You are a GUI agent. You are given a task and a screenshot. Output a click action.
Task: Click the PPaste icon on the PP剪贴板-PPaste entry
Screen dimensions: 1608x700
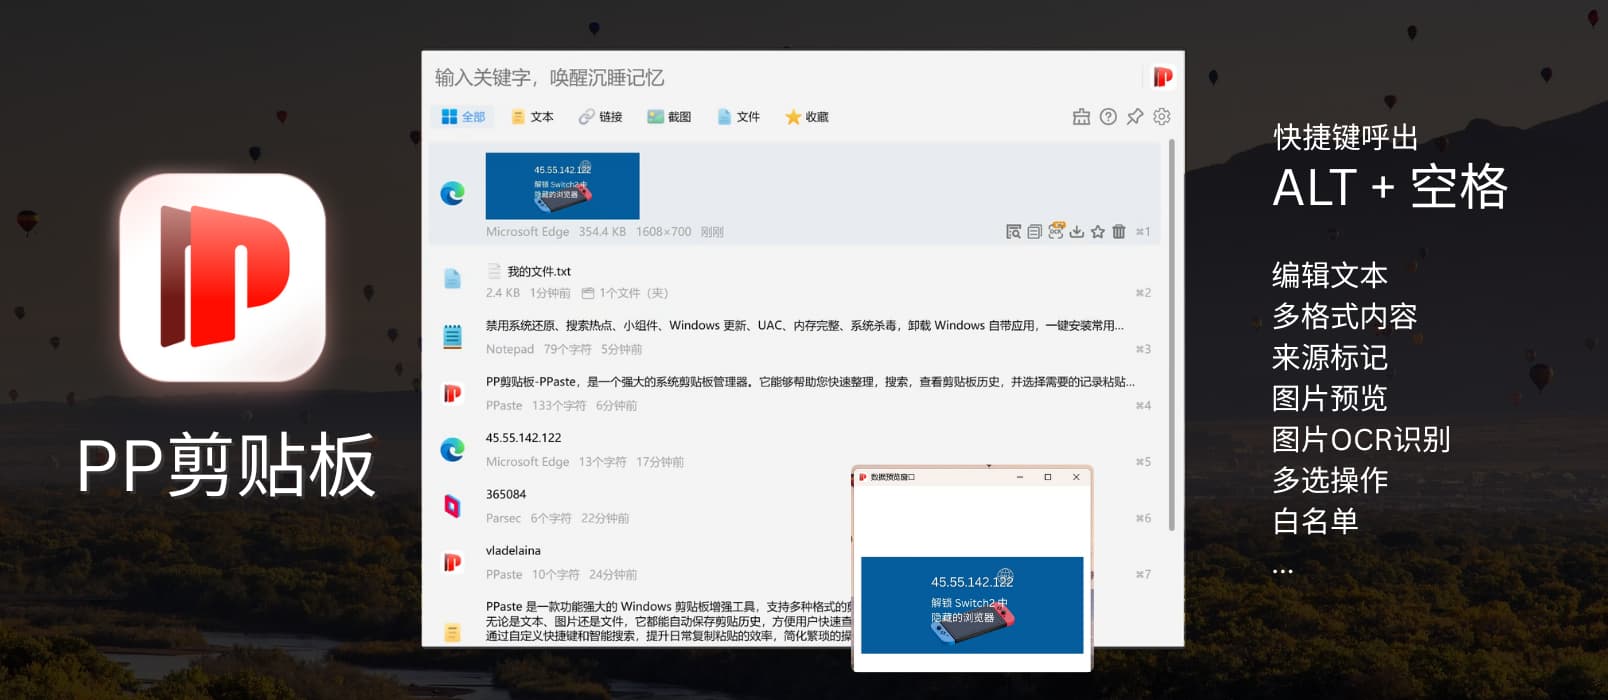coord(452,394)
